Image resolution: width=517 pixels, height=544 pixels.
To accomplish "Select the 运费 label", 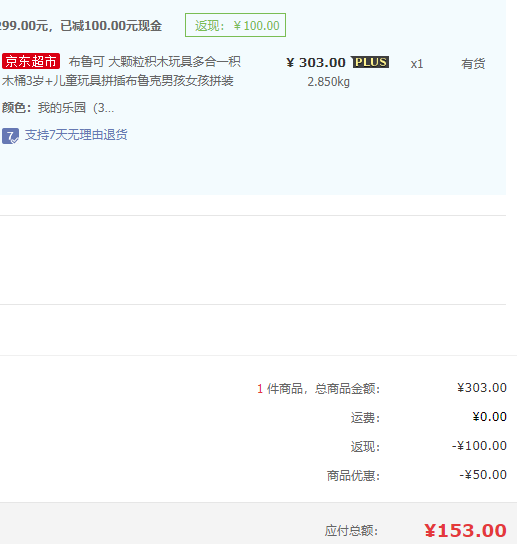I will (365, 417).
